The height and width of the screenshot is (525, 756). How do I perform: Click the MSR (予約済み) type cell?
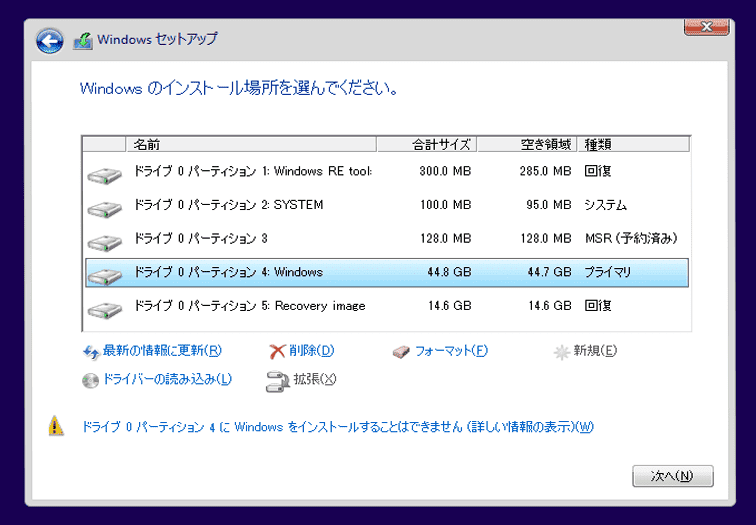631,239
